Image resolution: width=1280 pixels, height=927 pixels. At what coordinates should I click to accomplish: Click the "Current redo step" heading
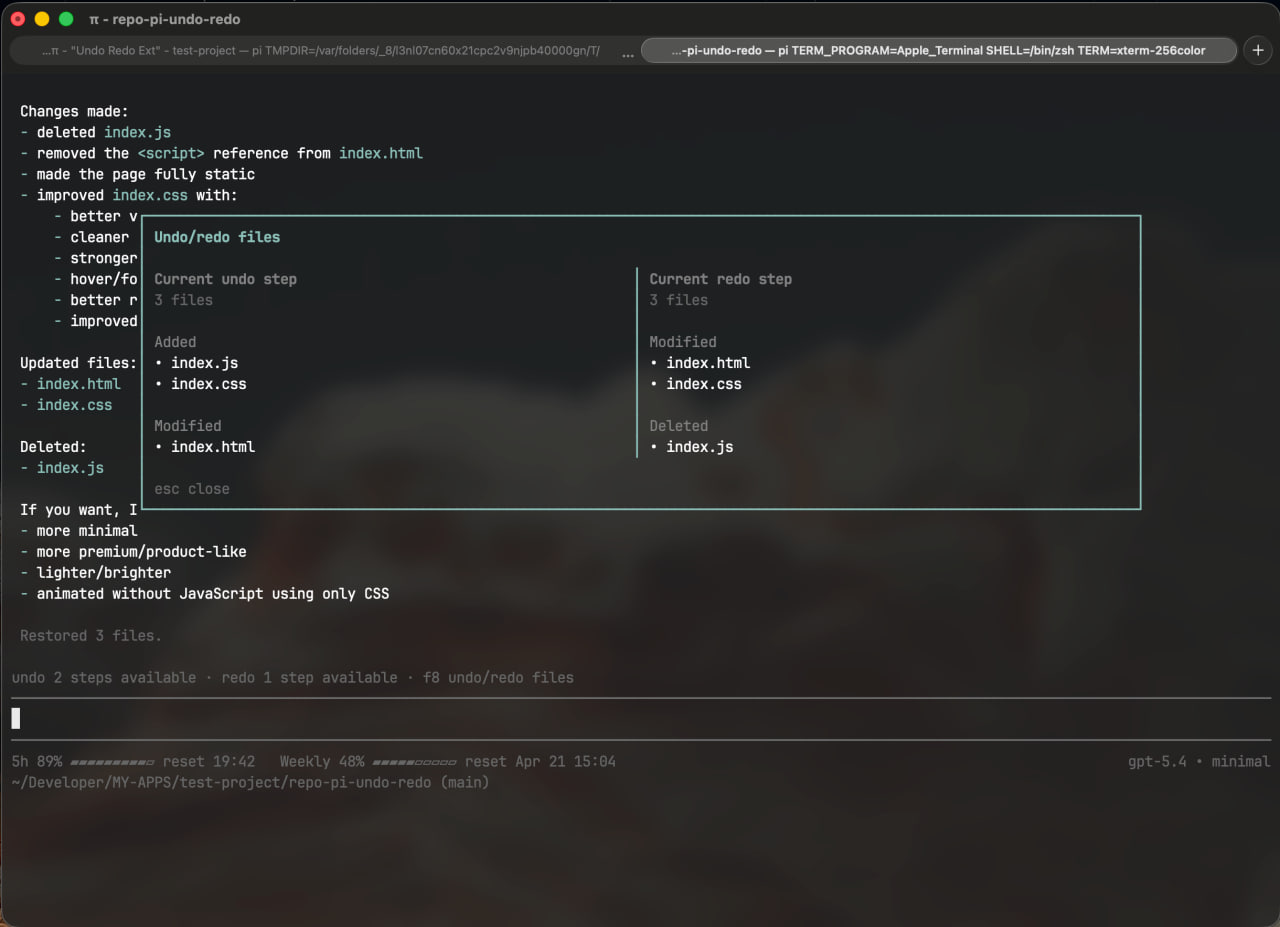click(720, 279)
